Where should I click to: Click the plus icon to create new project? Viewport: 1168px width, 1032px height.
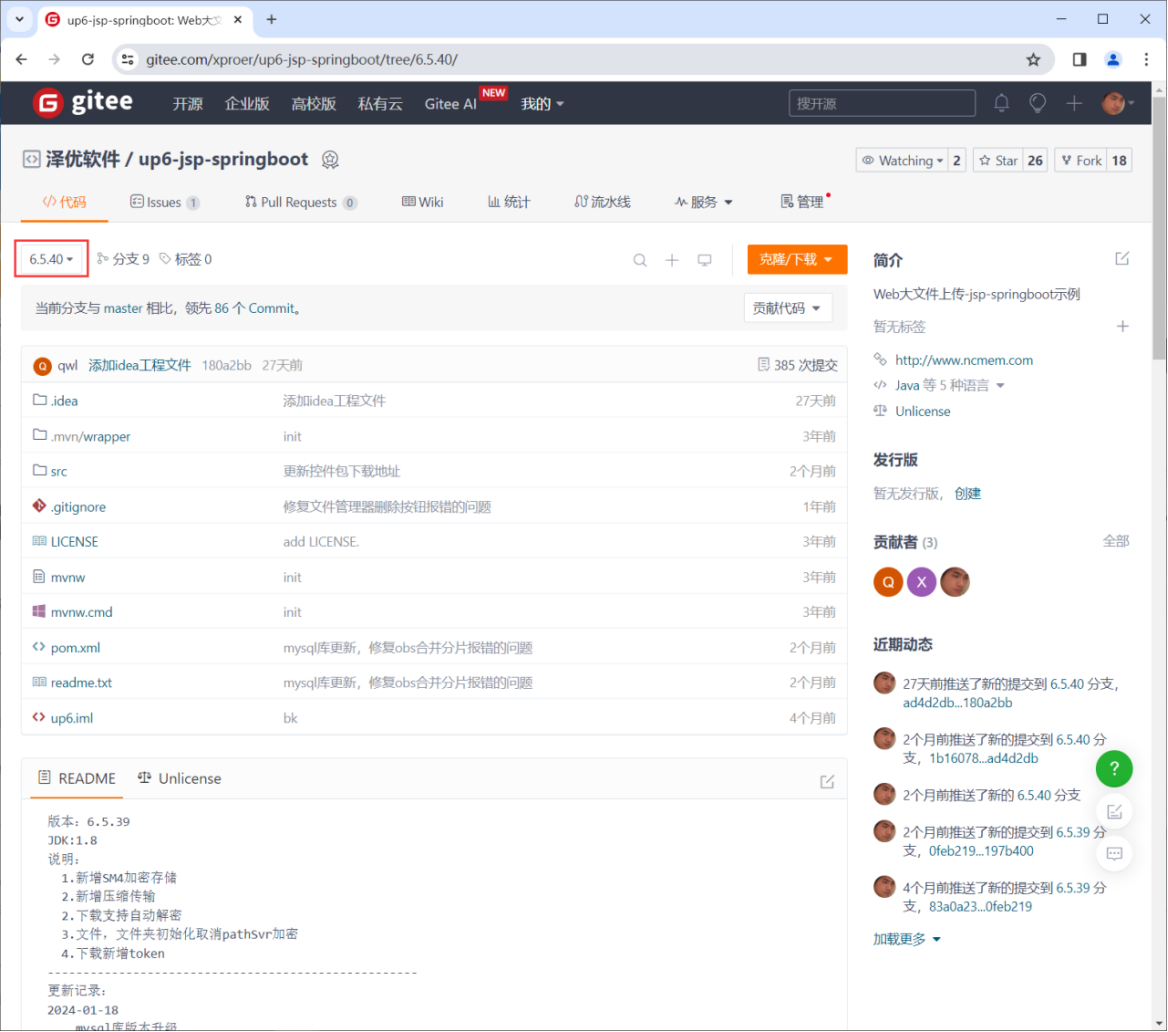1072,102
